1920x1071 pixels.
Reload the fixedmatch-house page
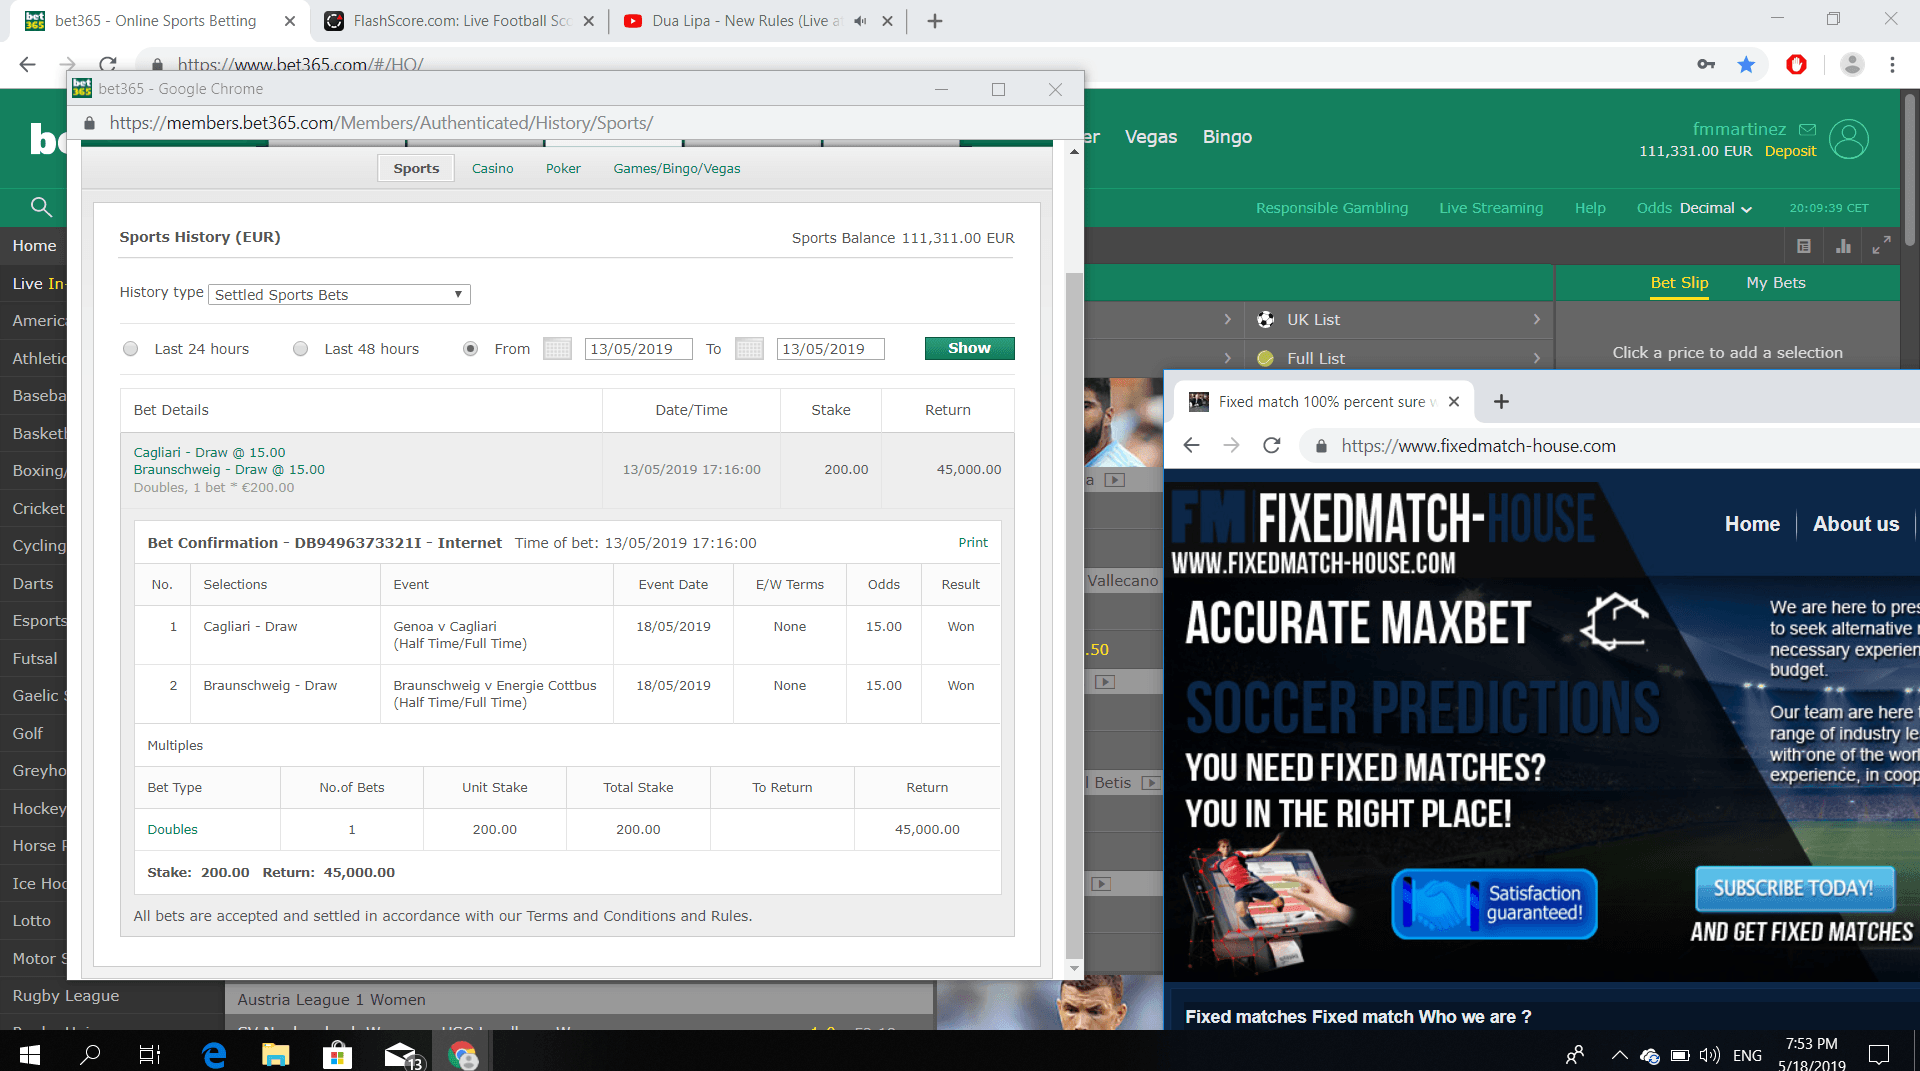(x=1271, y=446)
